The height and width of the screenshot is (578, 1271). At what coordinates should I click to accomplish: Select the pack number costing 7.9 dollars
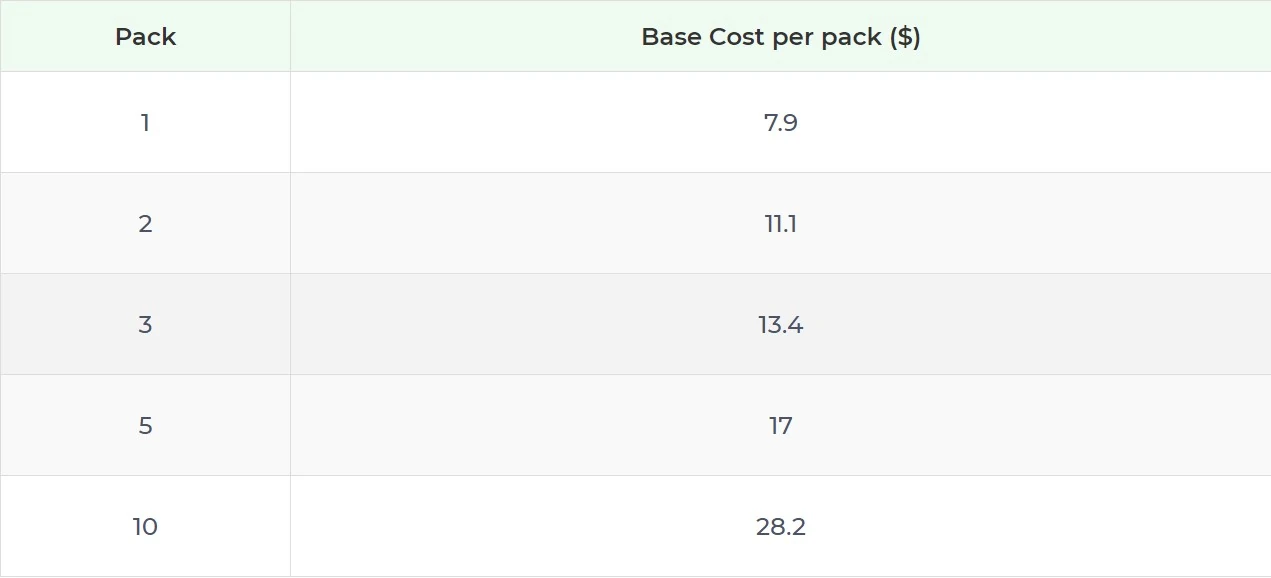click(145, 123)
